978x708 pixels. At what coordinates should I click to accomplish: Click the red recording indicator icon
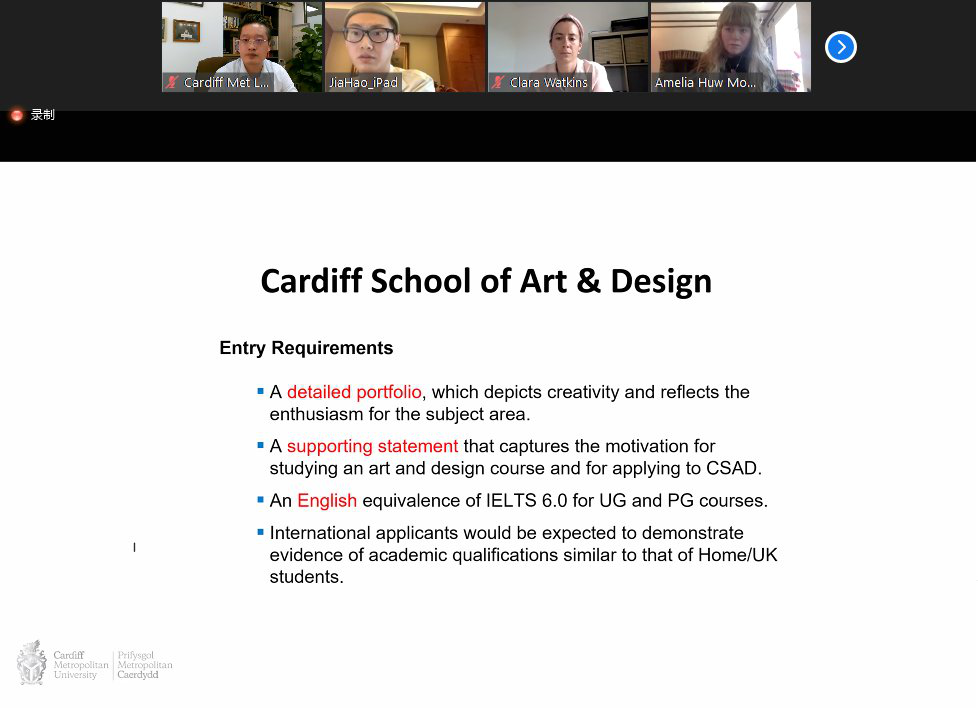(x=17, y=115)
